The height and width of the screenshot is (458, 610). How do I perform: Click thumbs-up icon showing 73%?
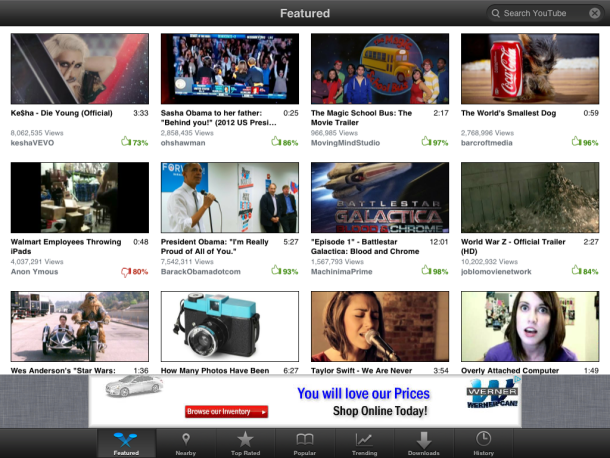click(126, 141)
